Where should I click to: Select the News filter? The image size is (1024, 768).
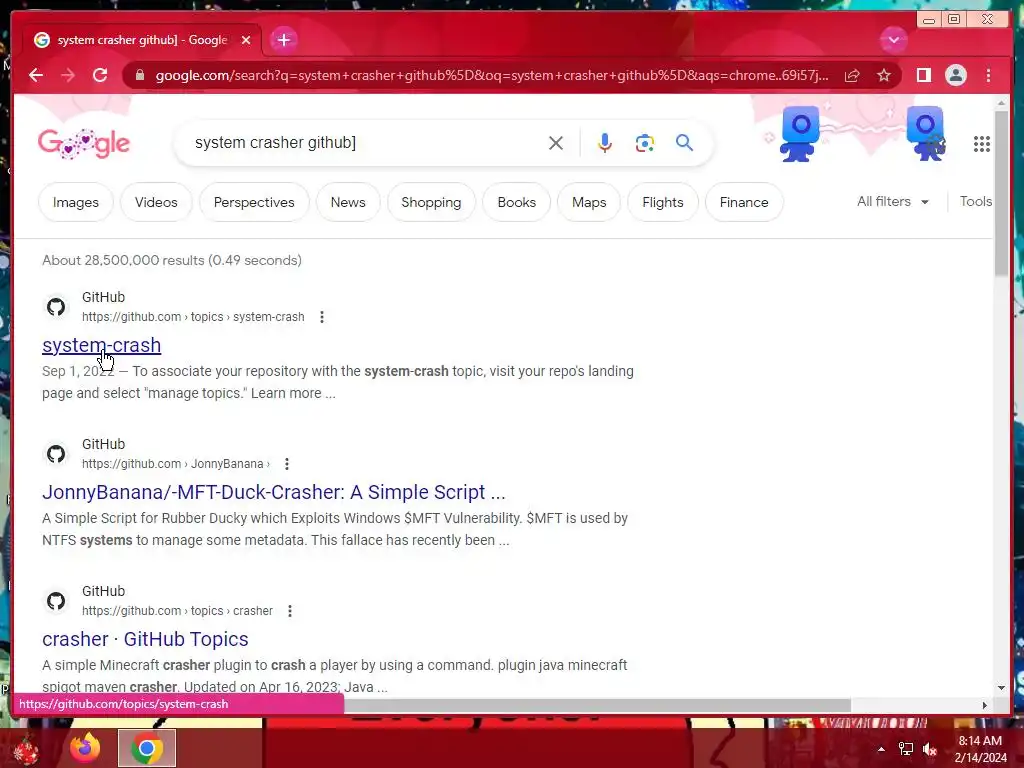pos(348,202)
